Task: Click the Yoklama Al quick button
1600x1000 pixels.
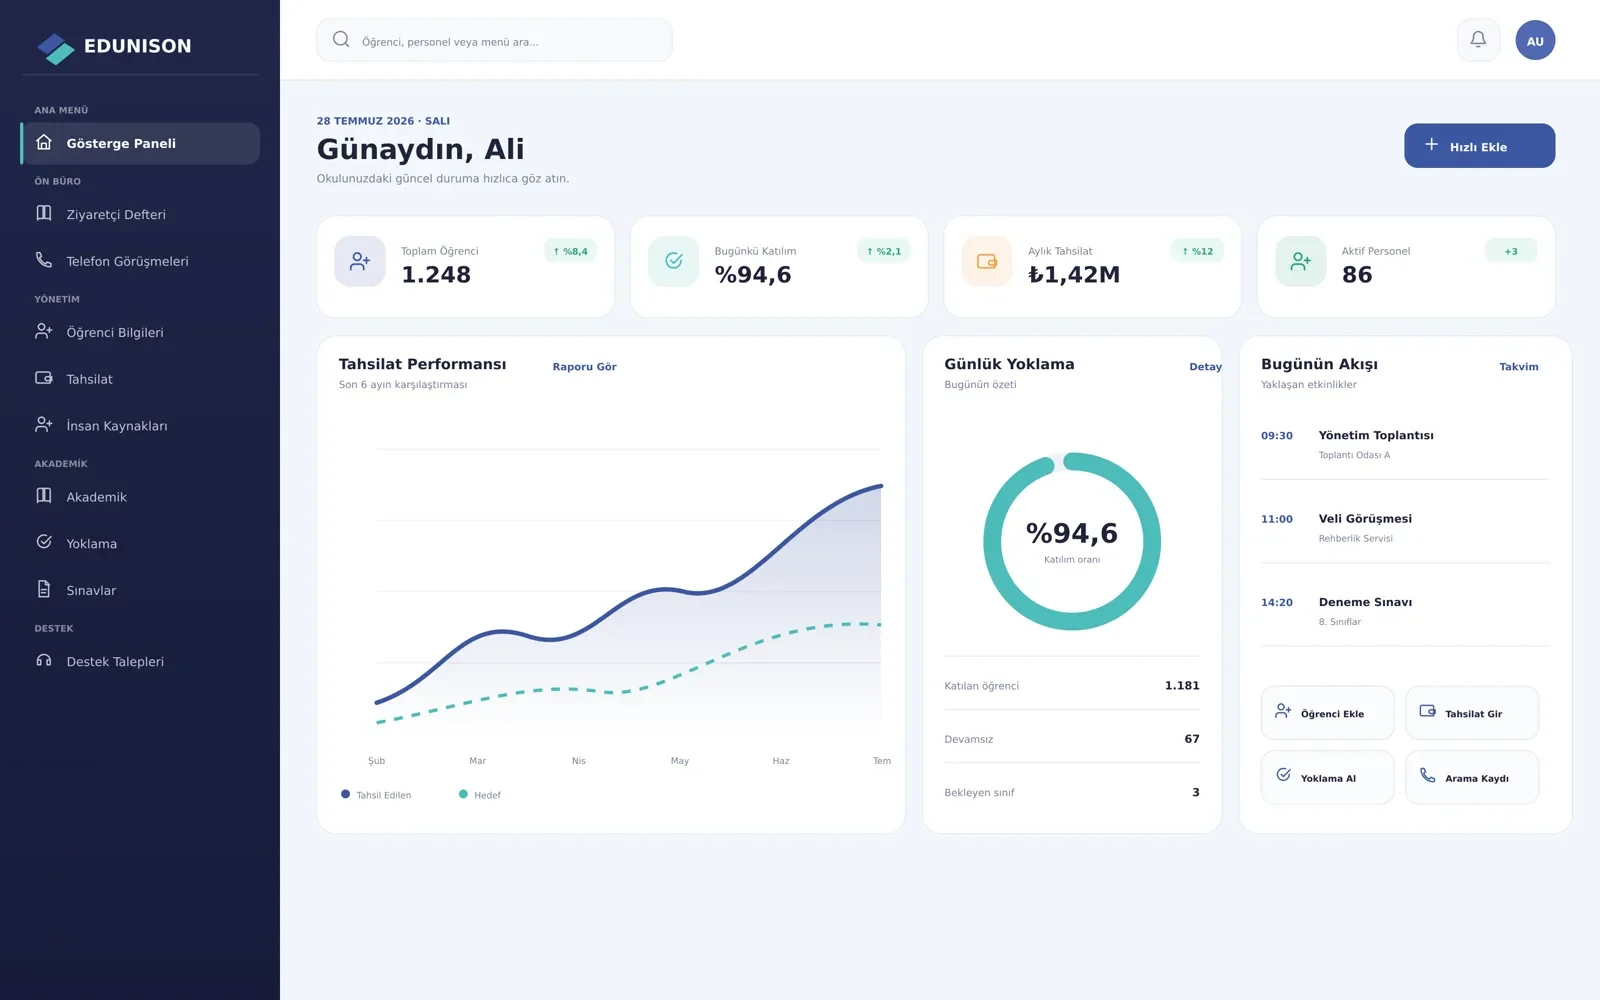Action: click(x=1327, y=777)
